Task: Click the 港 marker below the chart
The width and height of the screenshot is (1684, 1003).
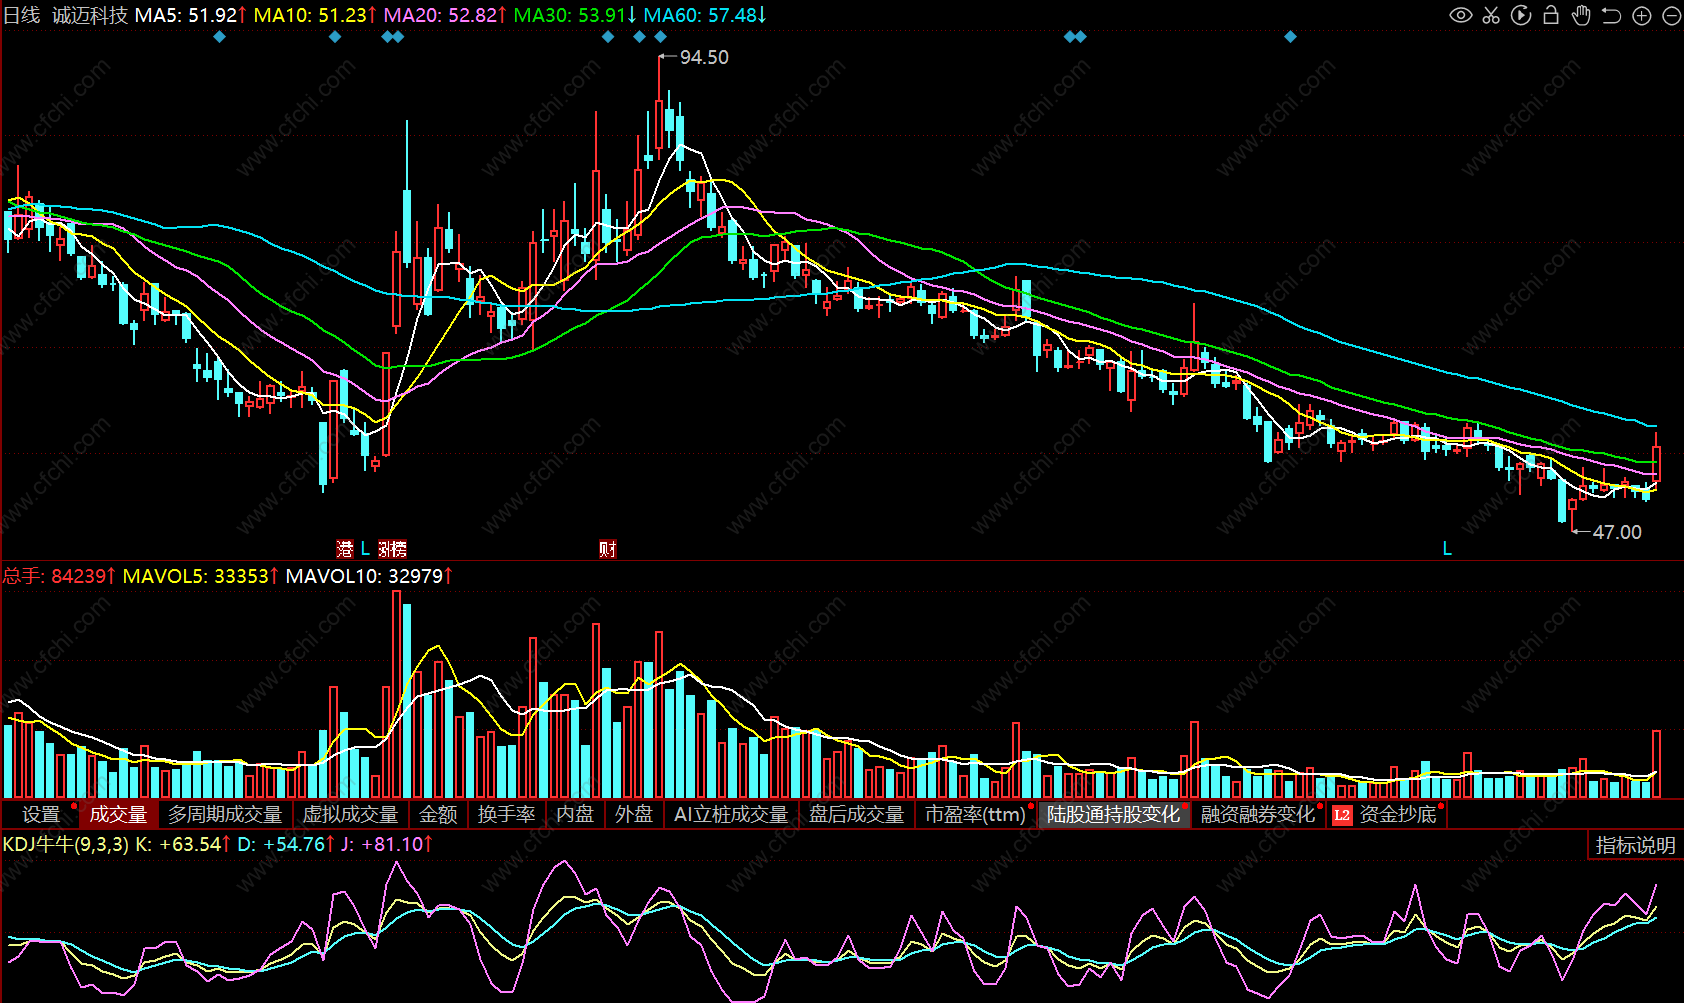Action: (x=345, y=549)
